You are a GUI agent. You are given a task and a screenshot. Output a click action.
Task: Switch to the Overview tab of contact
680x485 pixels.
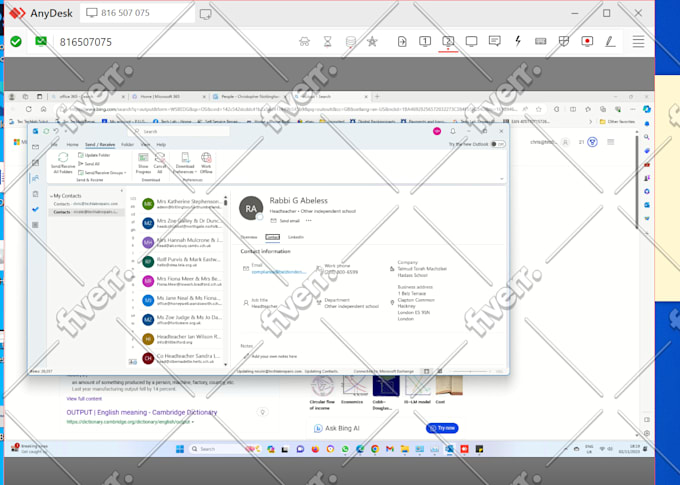[249, 237]
